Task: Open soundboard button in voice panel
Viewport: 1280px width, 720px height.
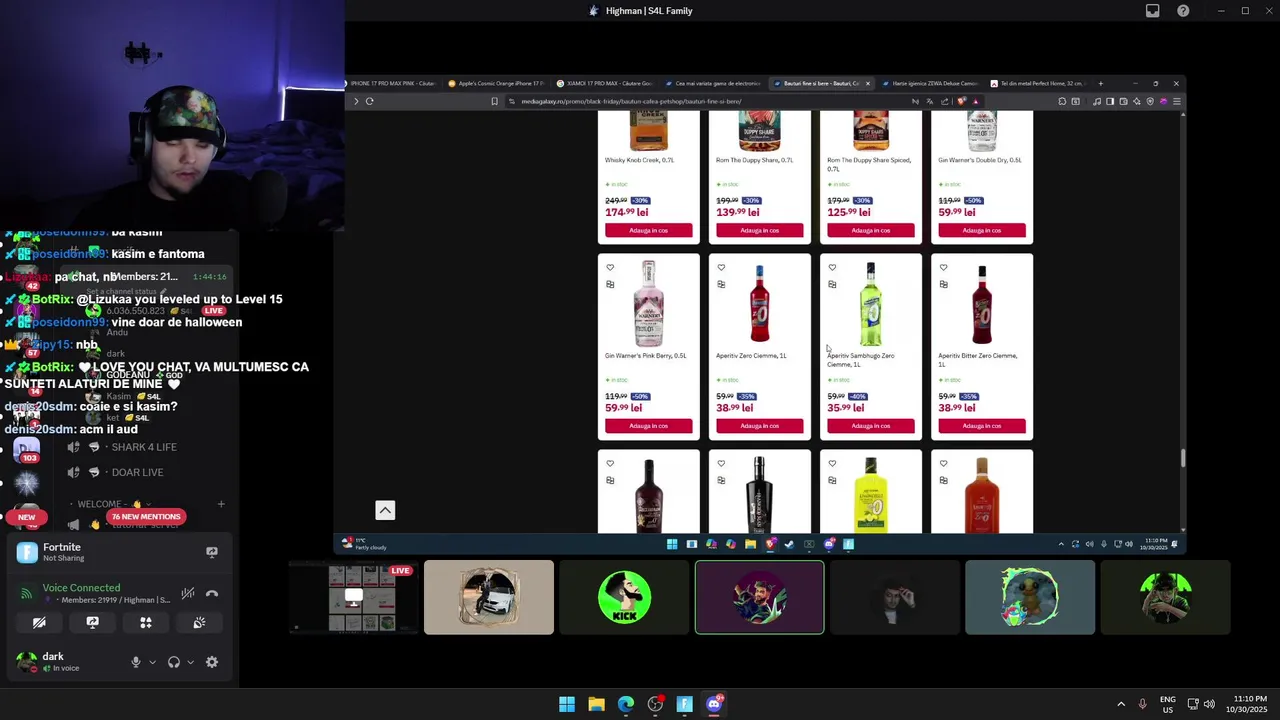Action: click(199, 622)
